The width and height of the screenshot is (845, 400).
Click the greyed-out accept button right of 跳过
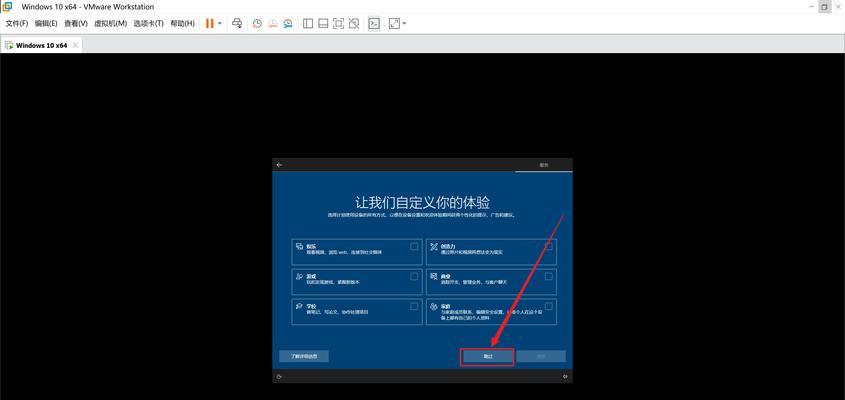pos(541,356)
